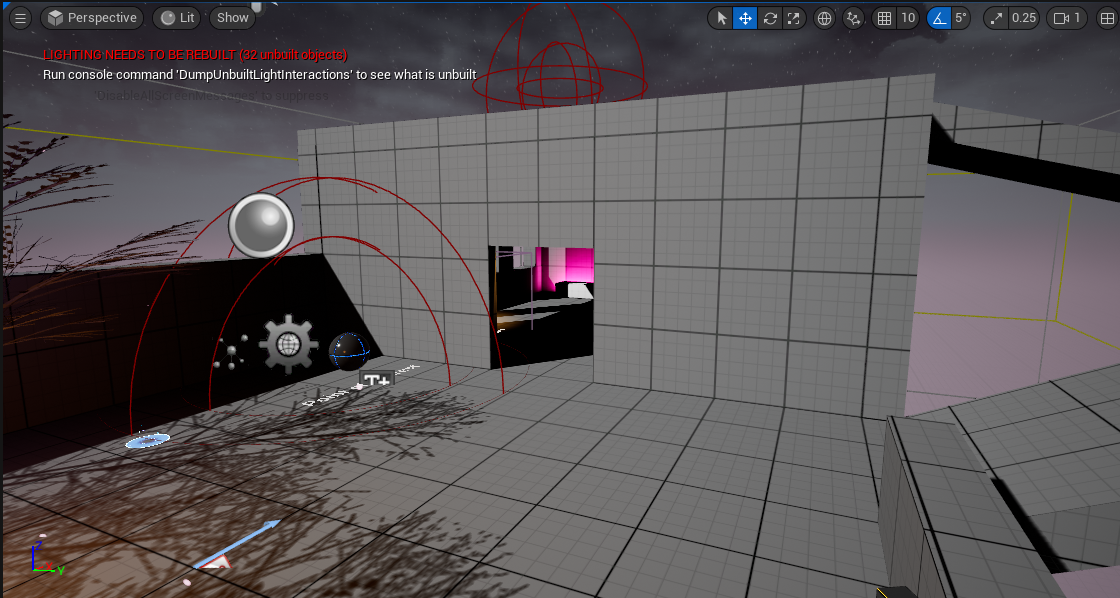The height and width of the screenshot is (598, 1120).
Task: Activate the Scale objects tool
Action: (x=794, y=19)
